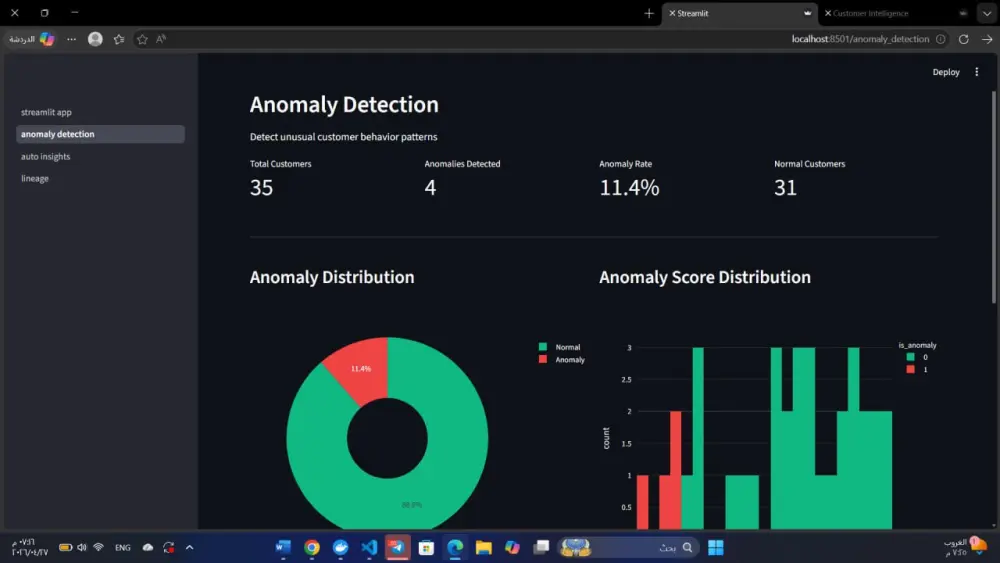Screen dimensions: 1000x563
Task: Click the page vertical scrollbar
Action: [x=994, y=198]
